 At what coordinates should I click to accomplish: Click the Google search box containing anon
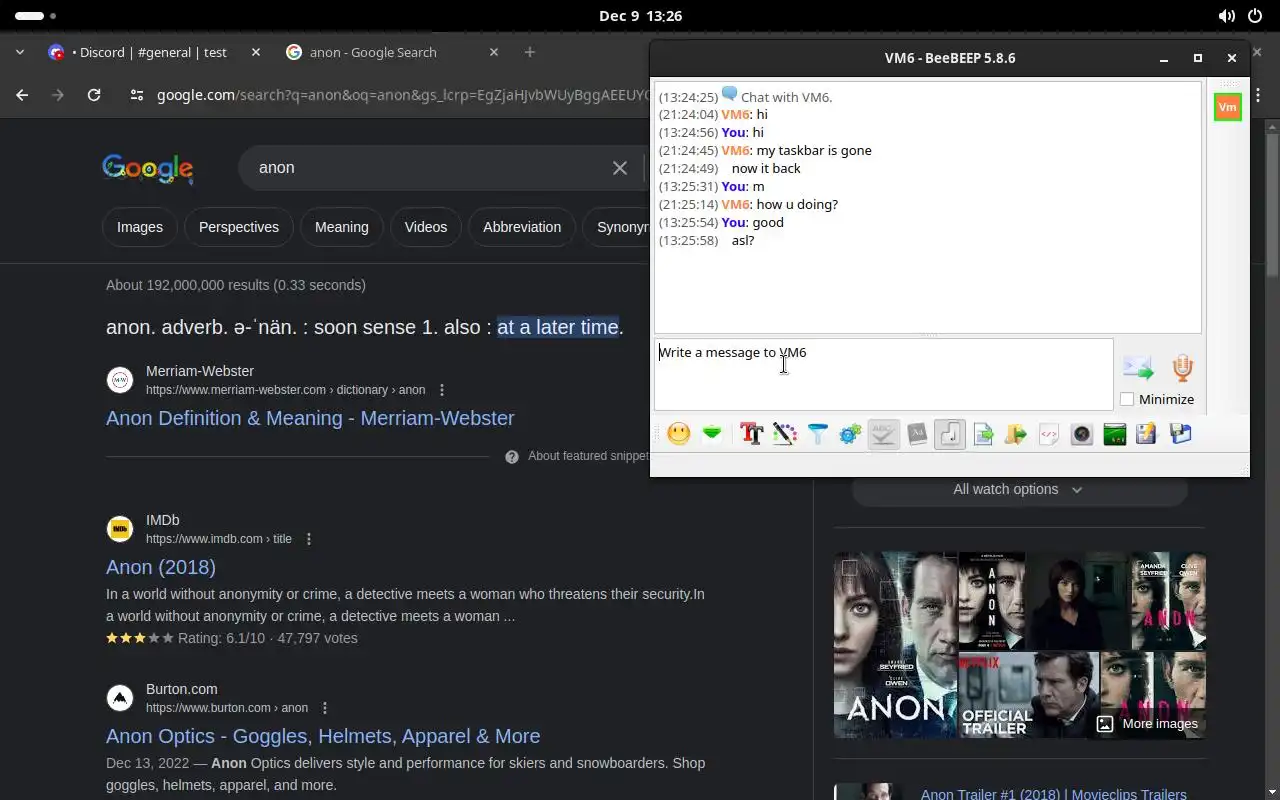[x=430, y=168]
